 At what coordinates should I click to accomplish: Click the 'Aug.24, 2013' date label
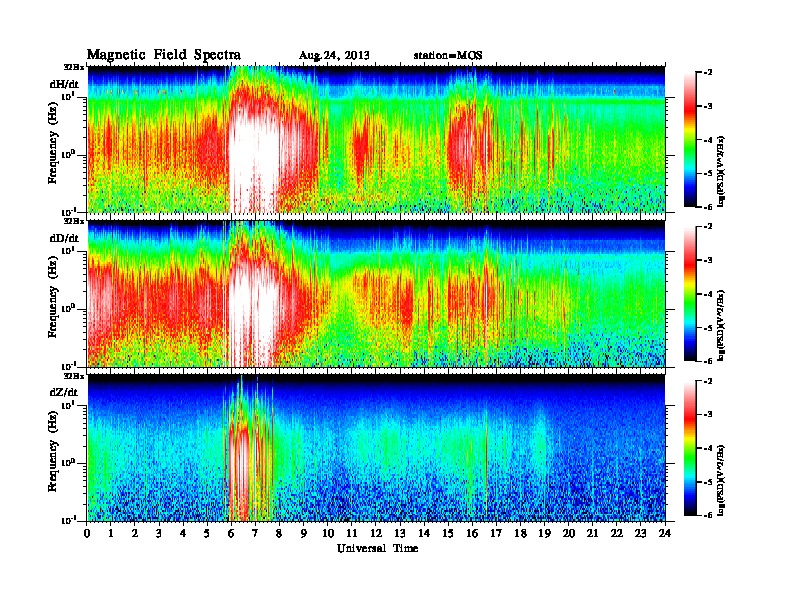tap(334, 55)
